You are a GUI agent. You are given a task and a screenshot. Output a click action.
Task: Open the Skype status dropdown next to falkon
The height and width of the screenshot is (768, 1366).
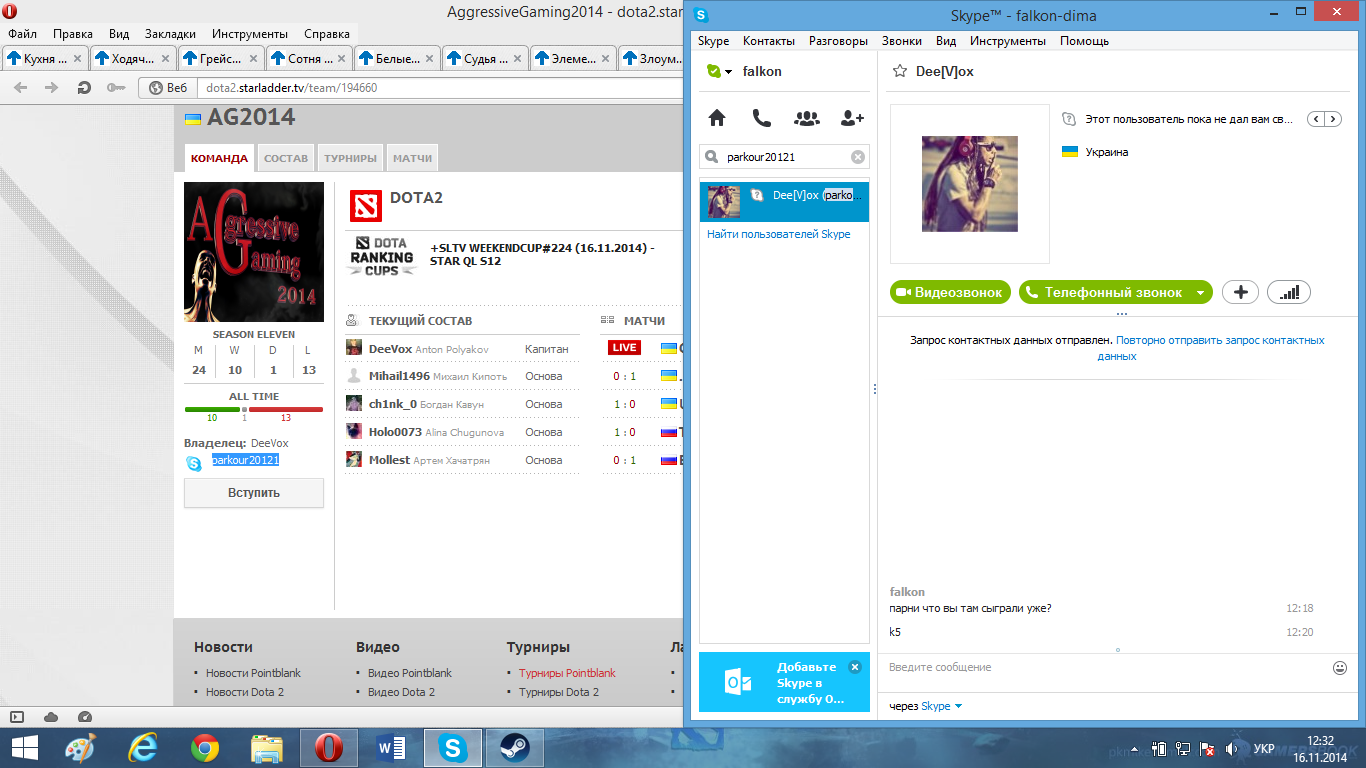[728, 72]
